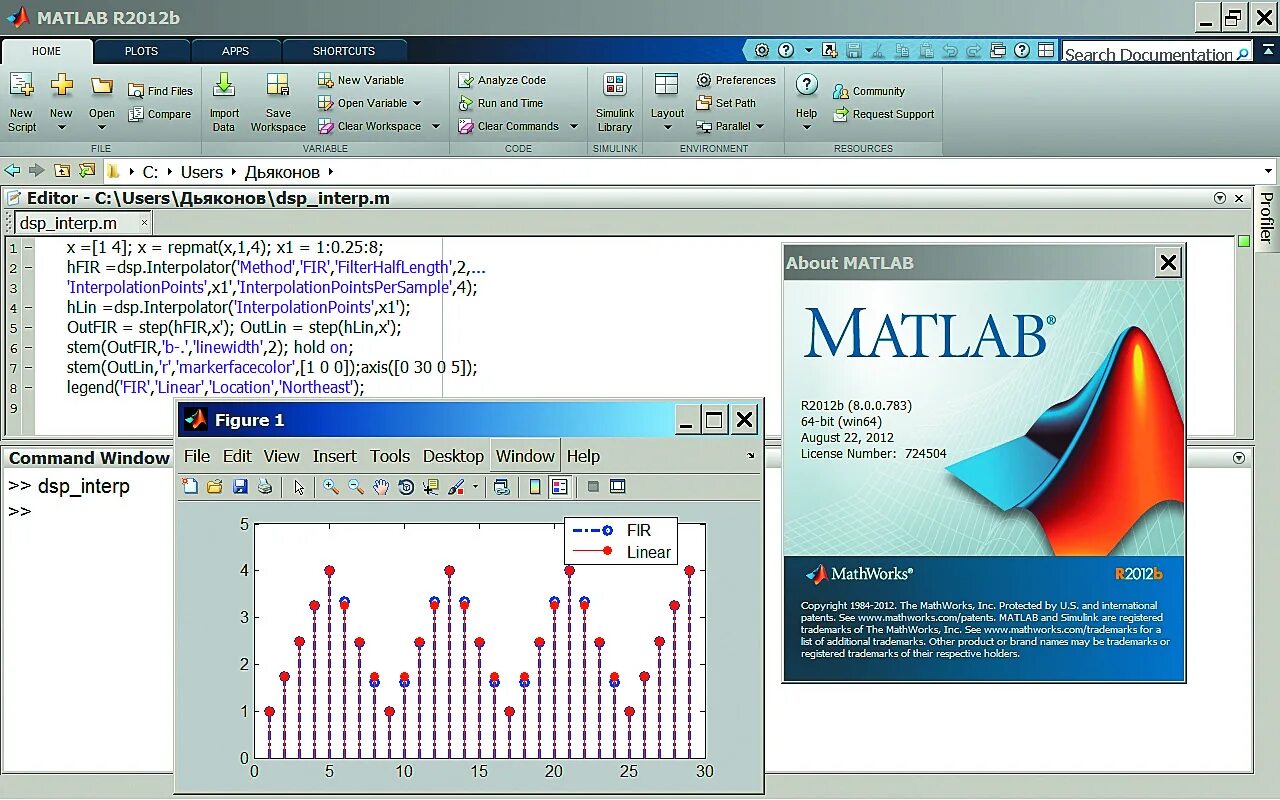Toggle Insert Colorbar in Figure 1 toolbar
This screenshot has width=1280, height=800.
(535, 487)
